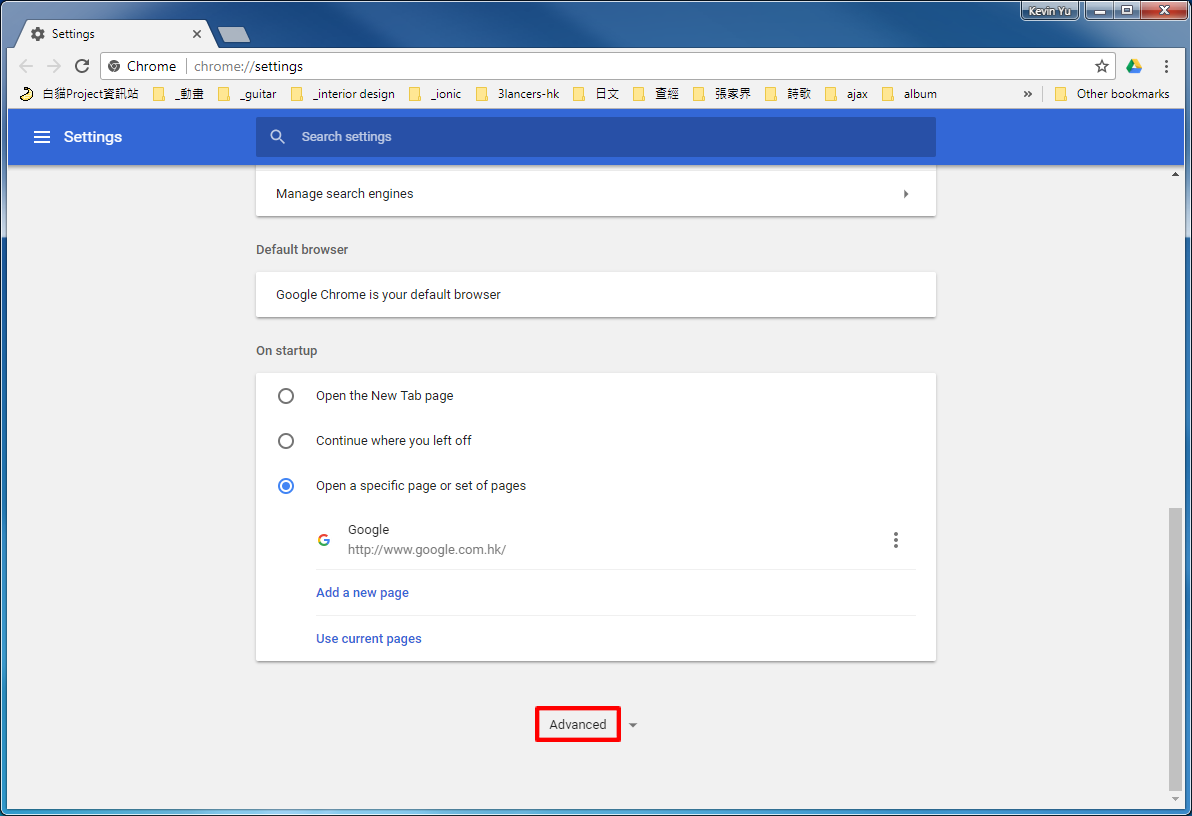
Task: Open the 日文 bookmark folder
Action: 596,94
